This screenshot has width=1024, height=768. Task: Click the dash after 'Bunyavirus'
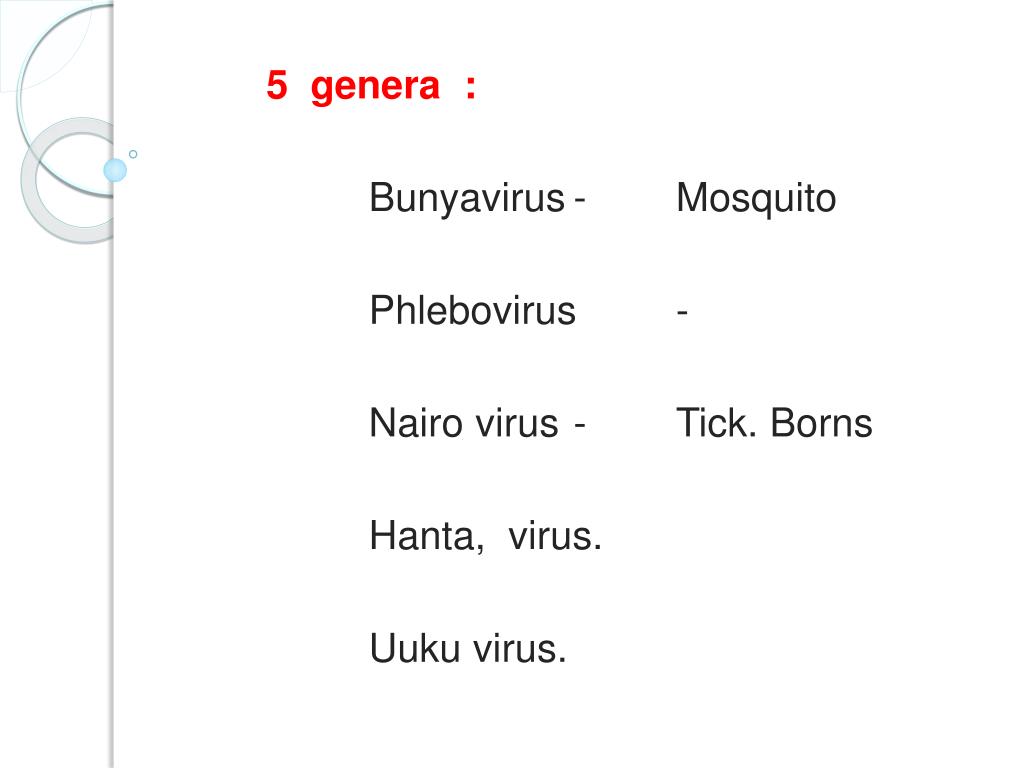[580, 200]
